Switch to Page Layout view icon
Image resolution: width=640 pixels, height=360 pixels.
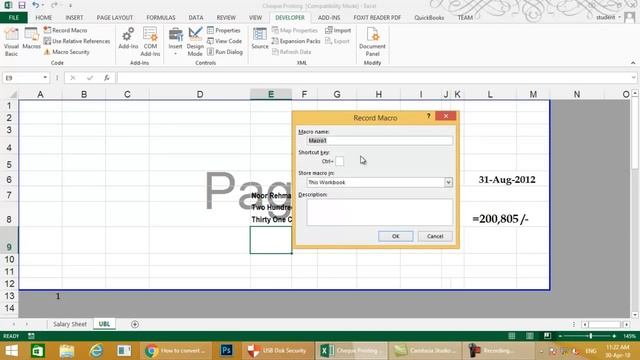tap(530, 336)
